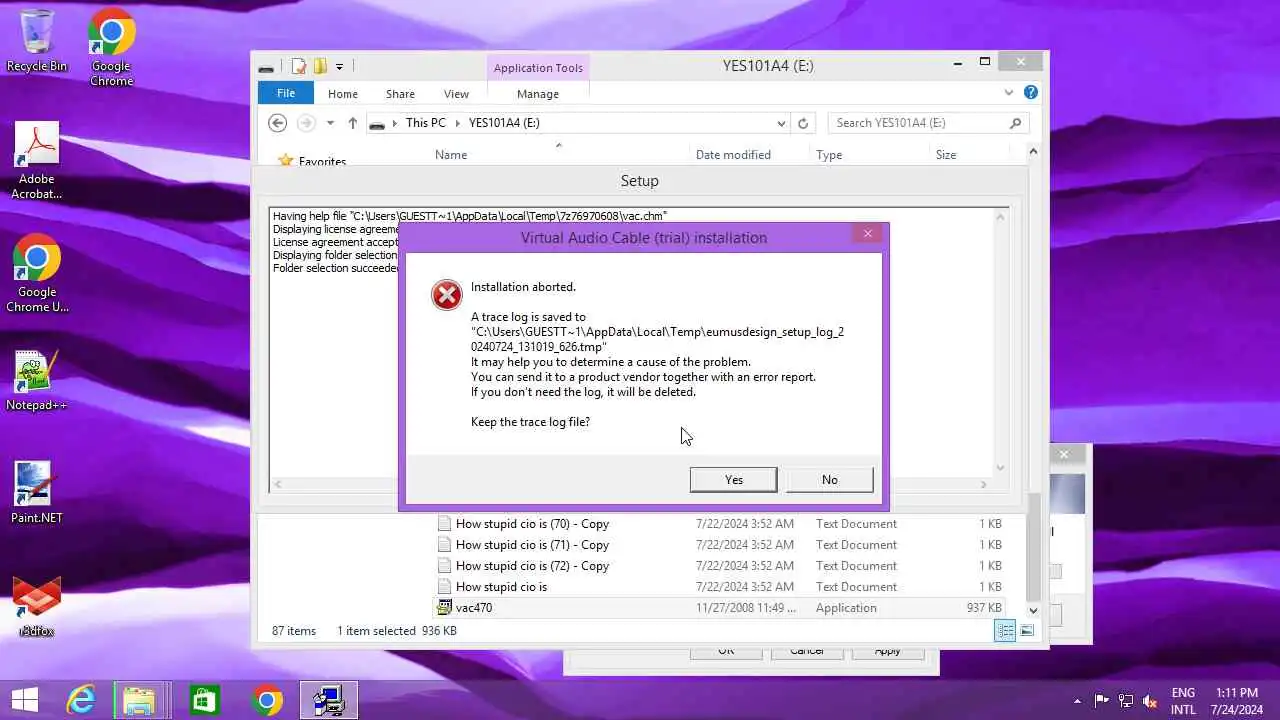Open the Manage tab under Application Tools
1280x720 pixels.
click(538, 94)
